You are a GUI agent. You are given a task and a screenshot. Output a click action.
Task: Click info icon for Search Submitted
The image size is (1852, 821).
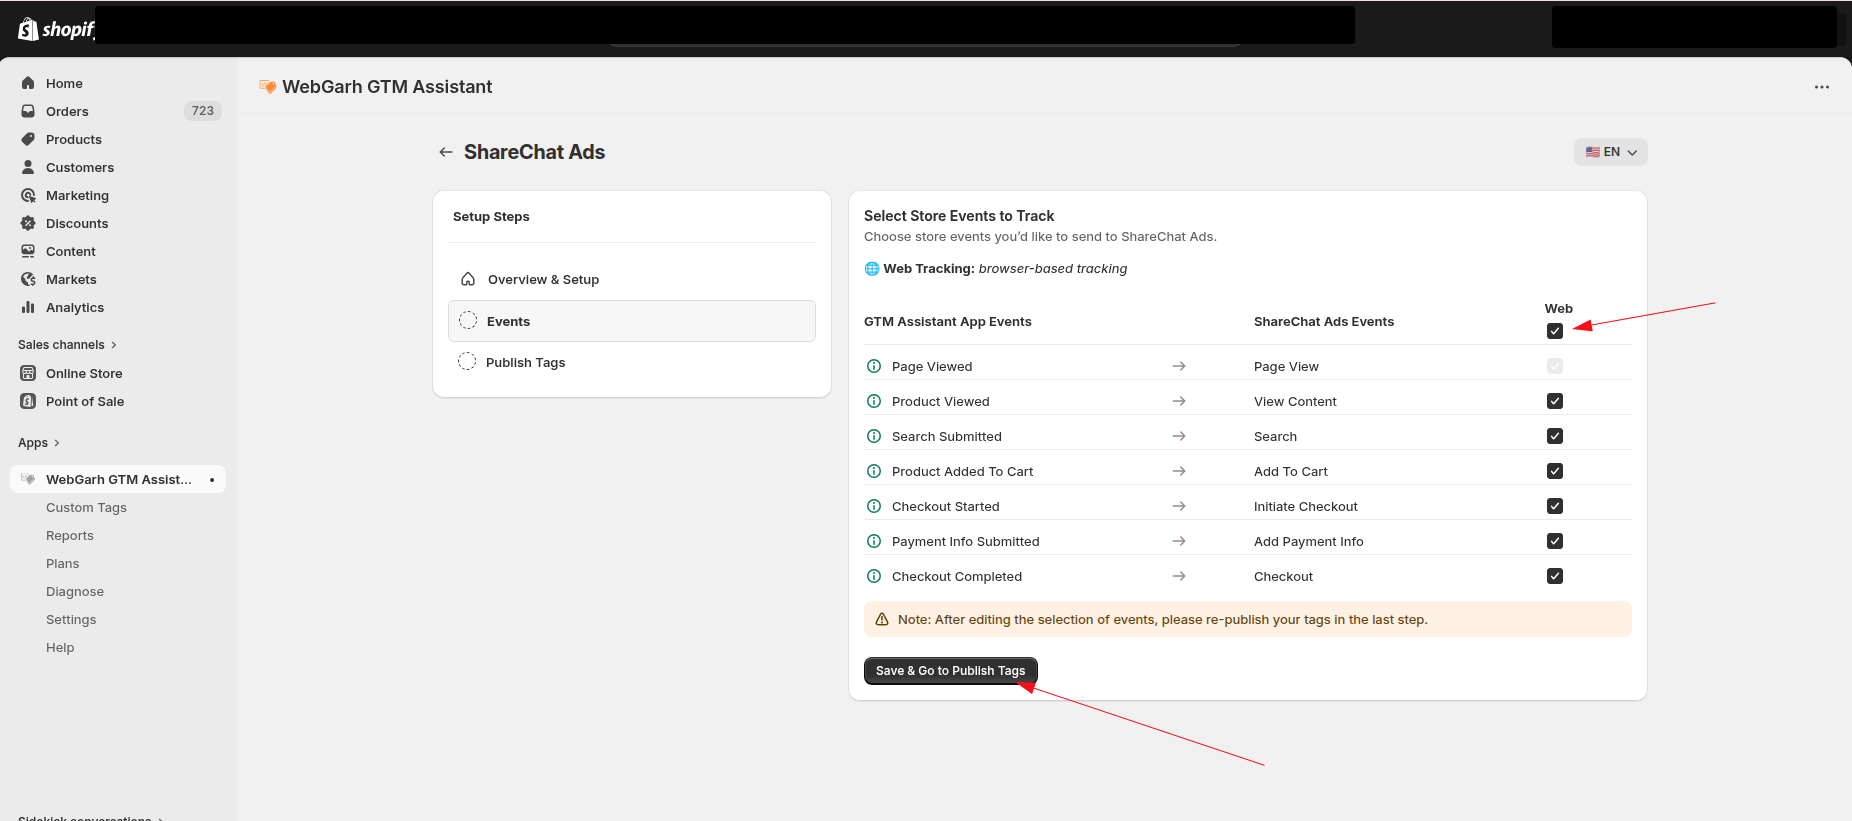(874, 436)
